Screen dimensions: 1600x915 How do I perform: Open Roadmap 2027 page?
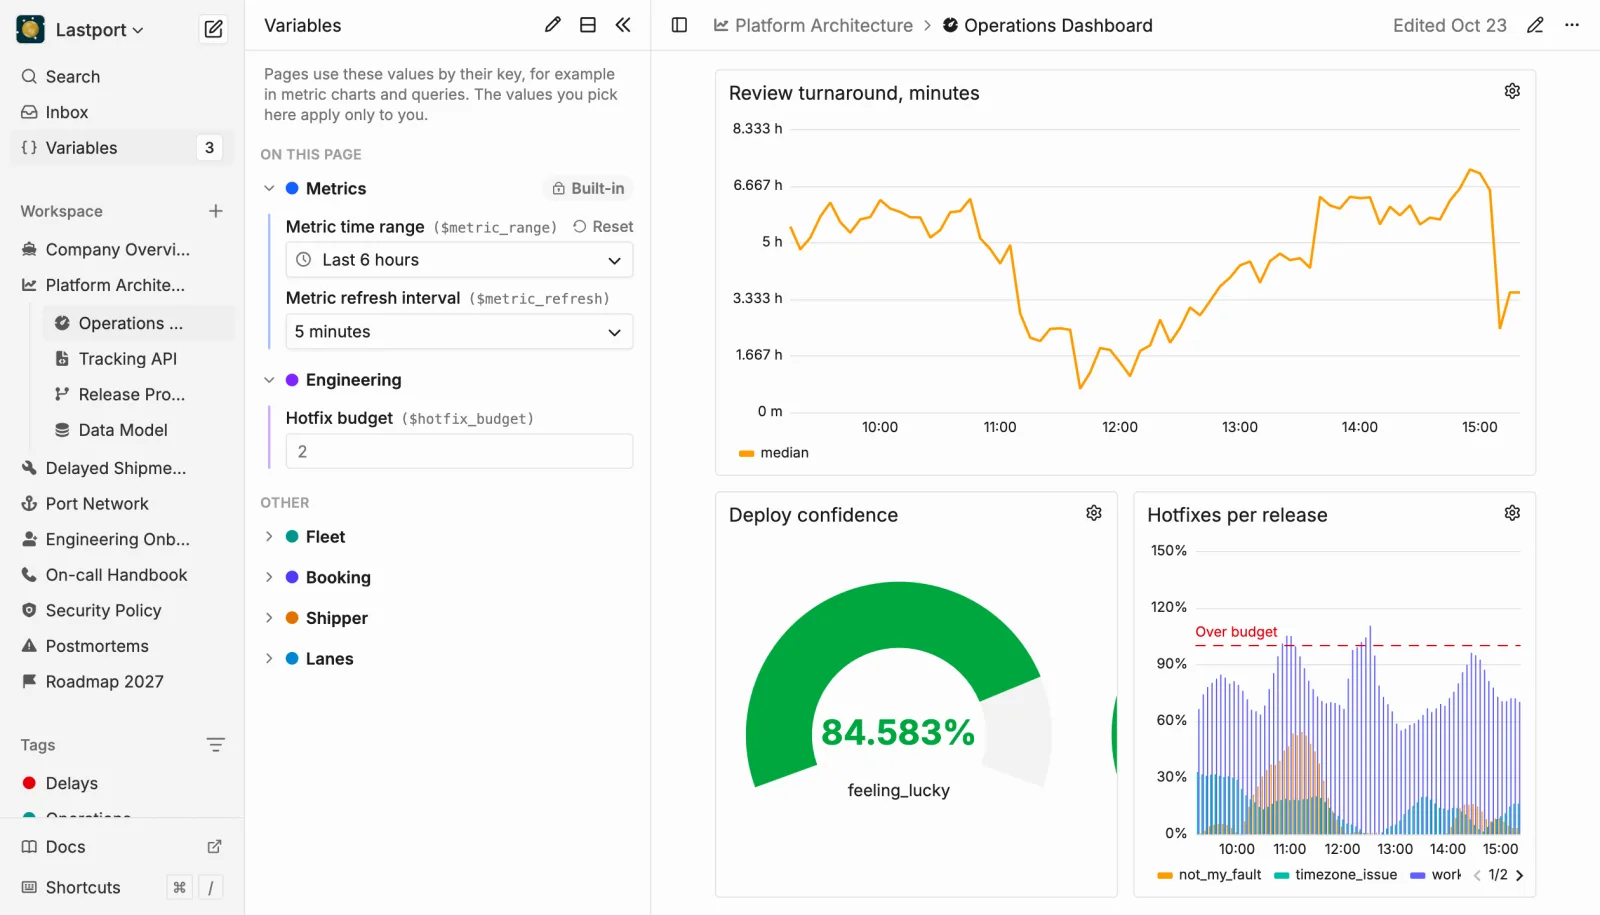tap(122, 682)
